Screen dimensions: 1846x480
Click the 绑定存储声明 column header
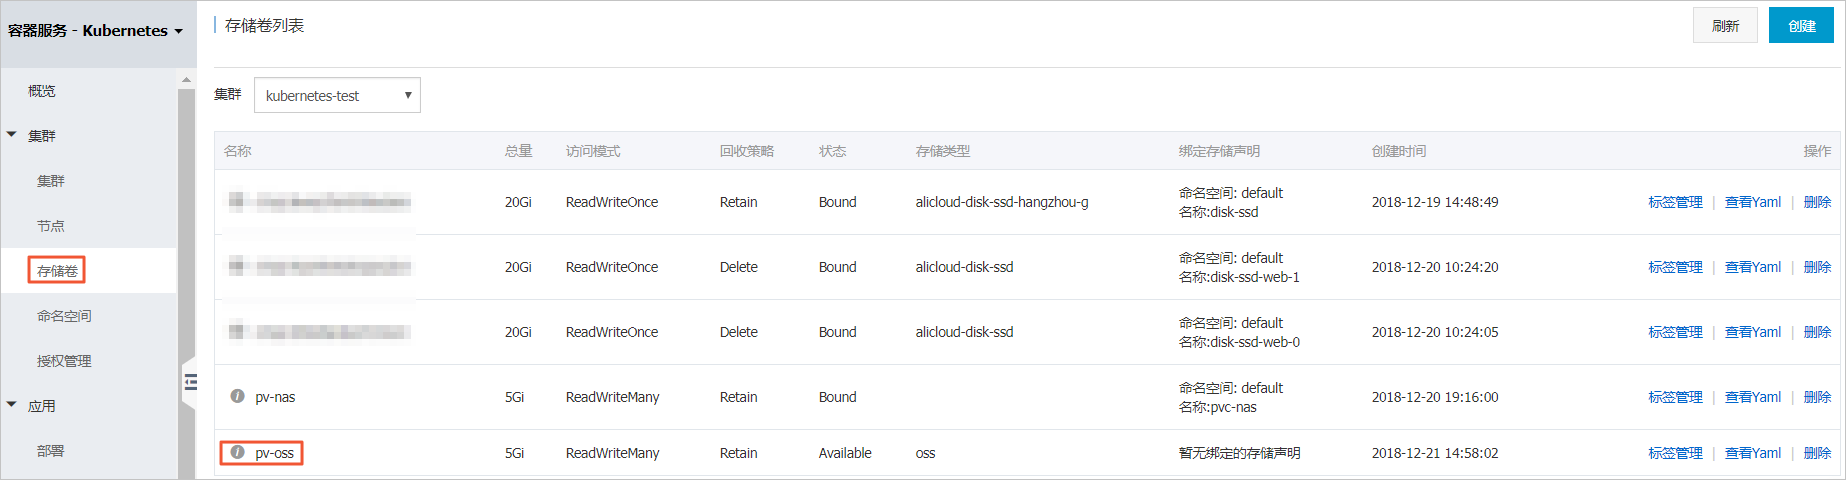[1219, 151]
